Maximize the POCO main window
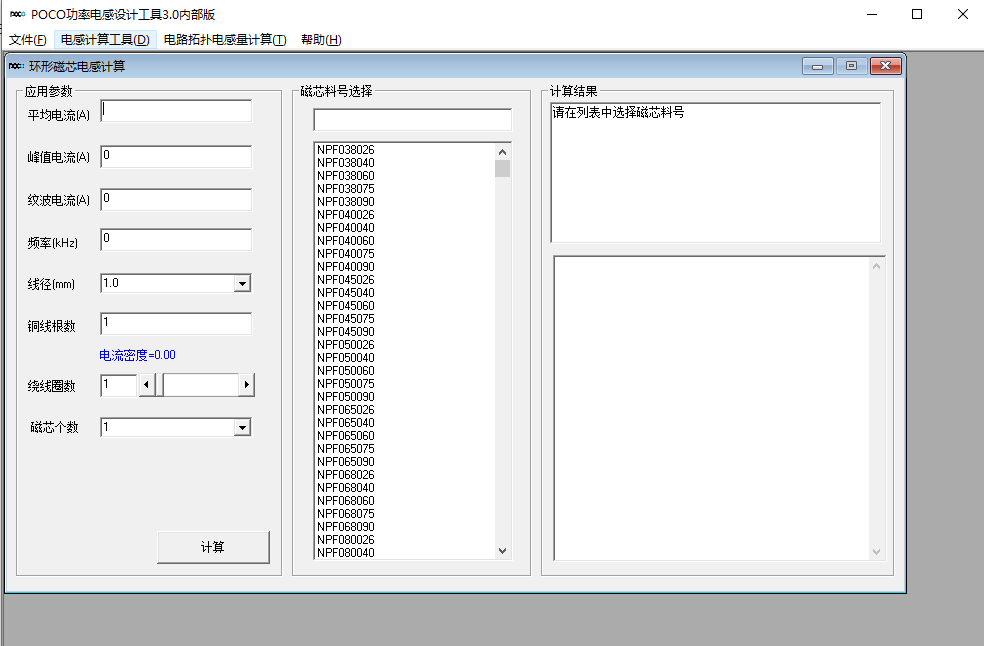The width and height of the screenshot is (984, 646). pyautogui.click(x=917, y=14)
